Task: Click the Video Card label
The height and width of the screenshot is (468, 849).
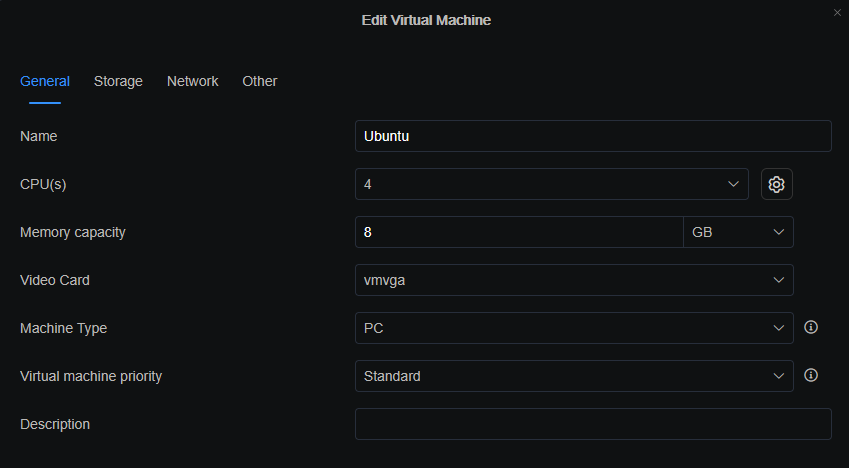Action: click(55, 280)
